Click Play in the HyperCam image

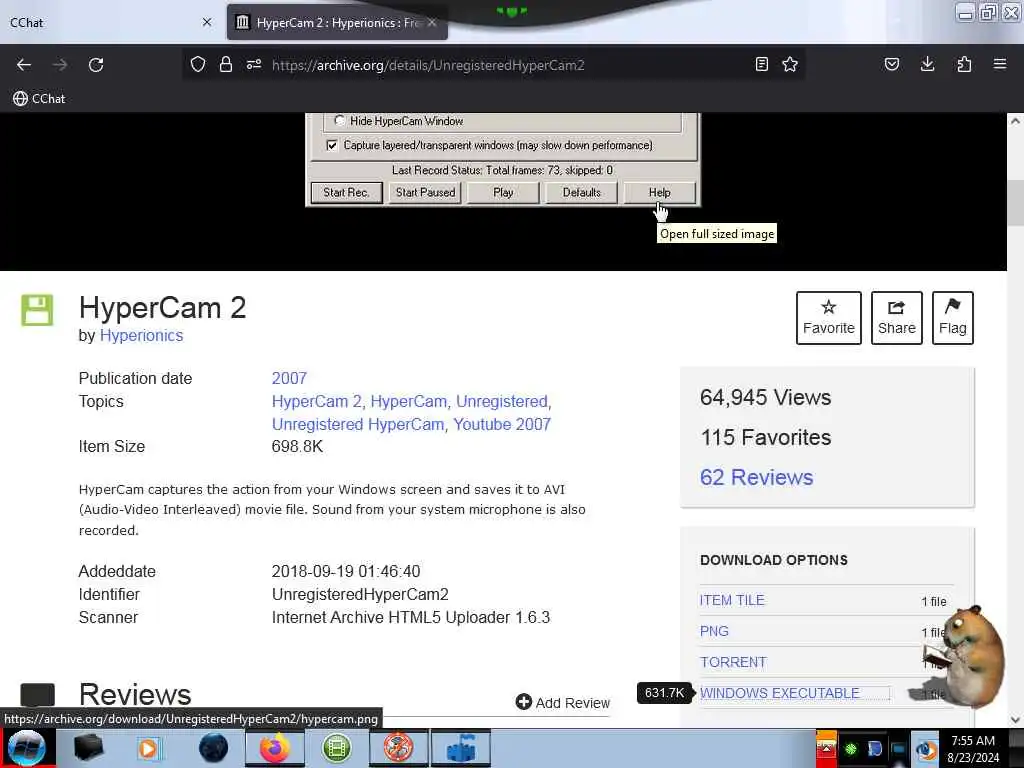503,193
